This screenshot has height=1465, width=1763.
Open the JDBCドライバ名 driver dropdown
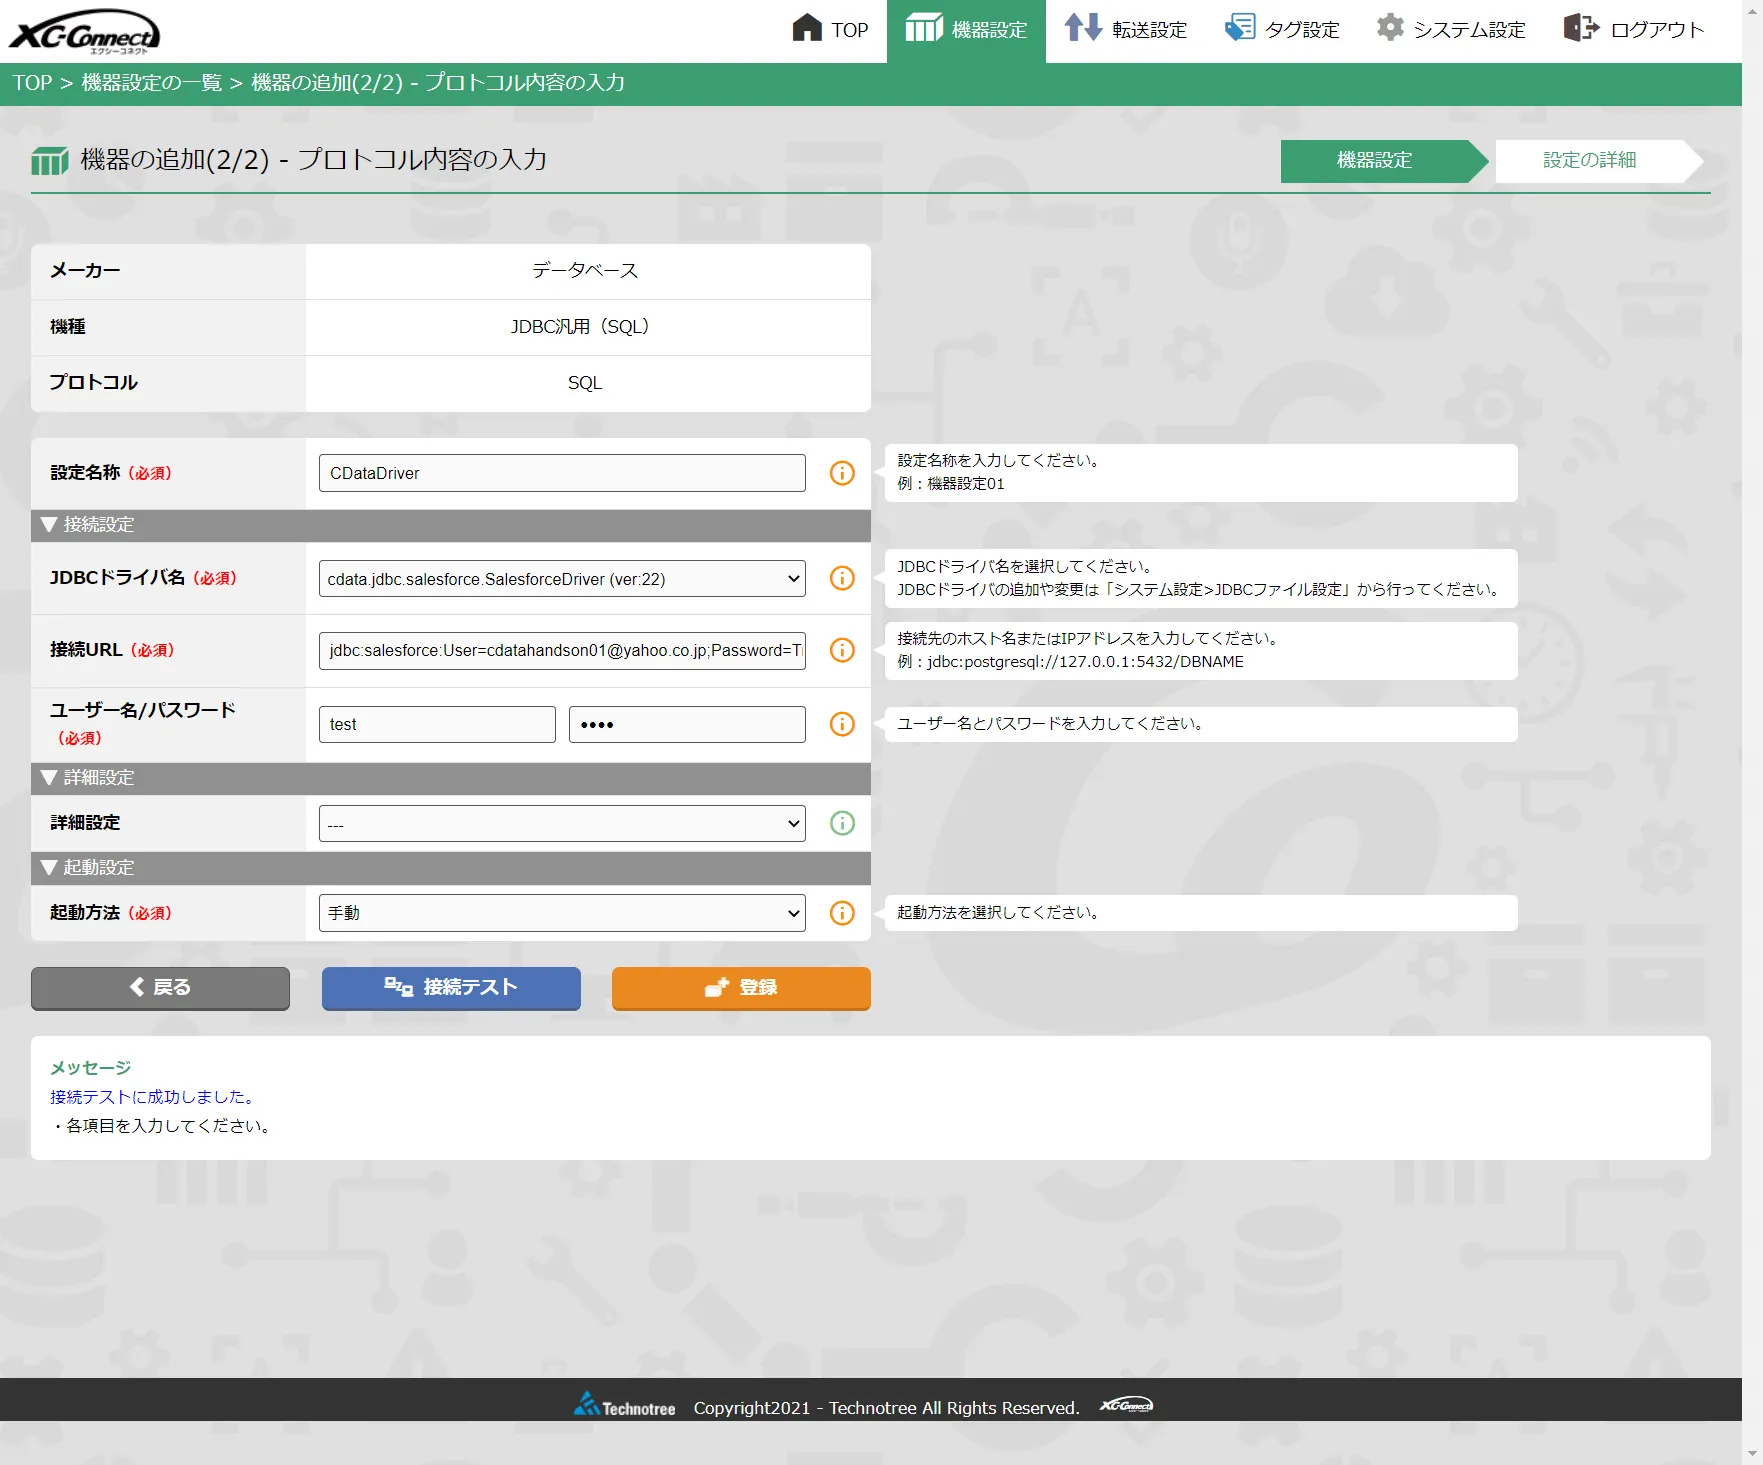pyautogui.click(x=561, y=578)
